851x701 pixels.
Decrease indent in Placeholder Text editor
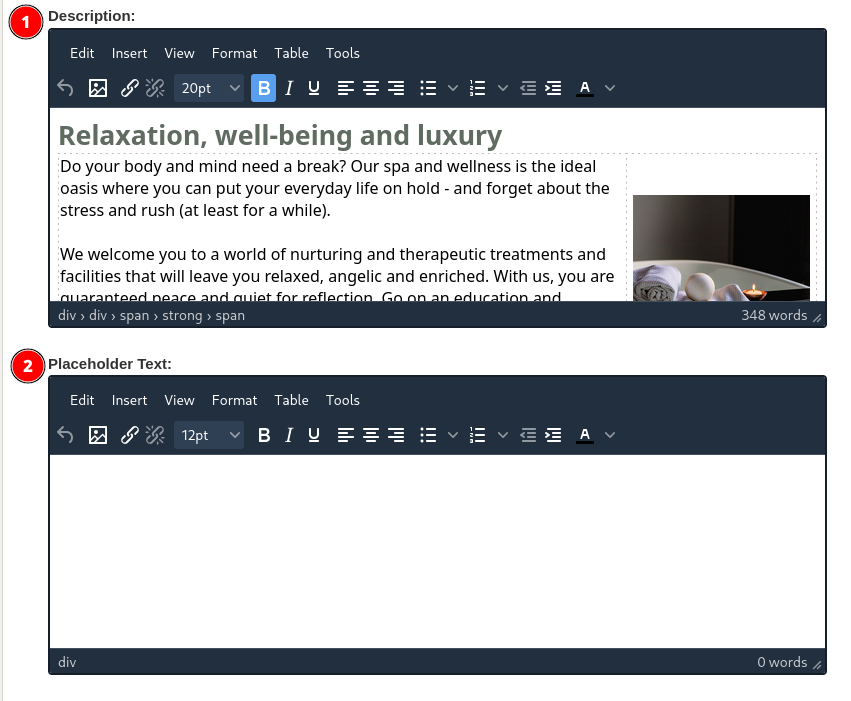pyautogui.click(x=528, y=435)
